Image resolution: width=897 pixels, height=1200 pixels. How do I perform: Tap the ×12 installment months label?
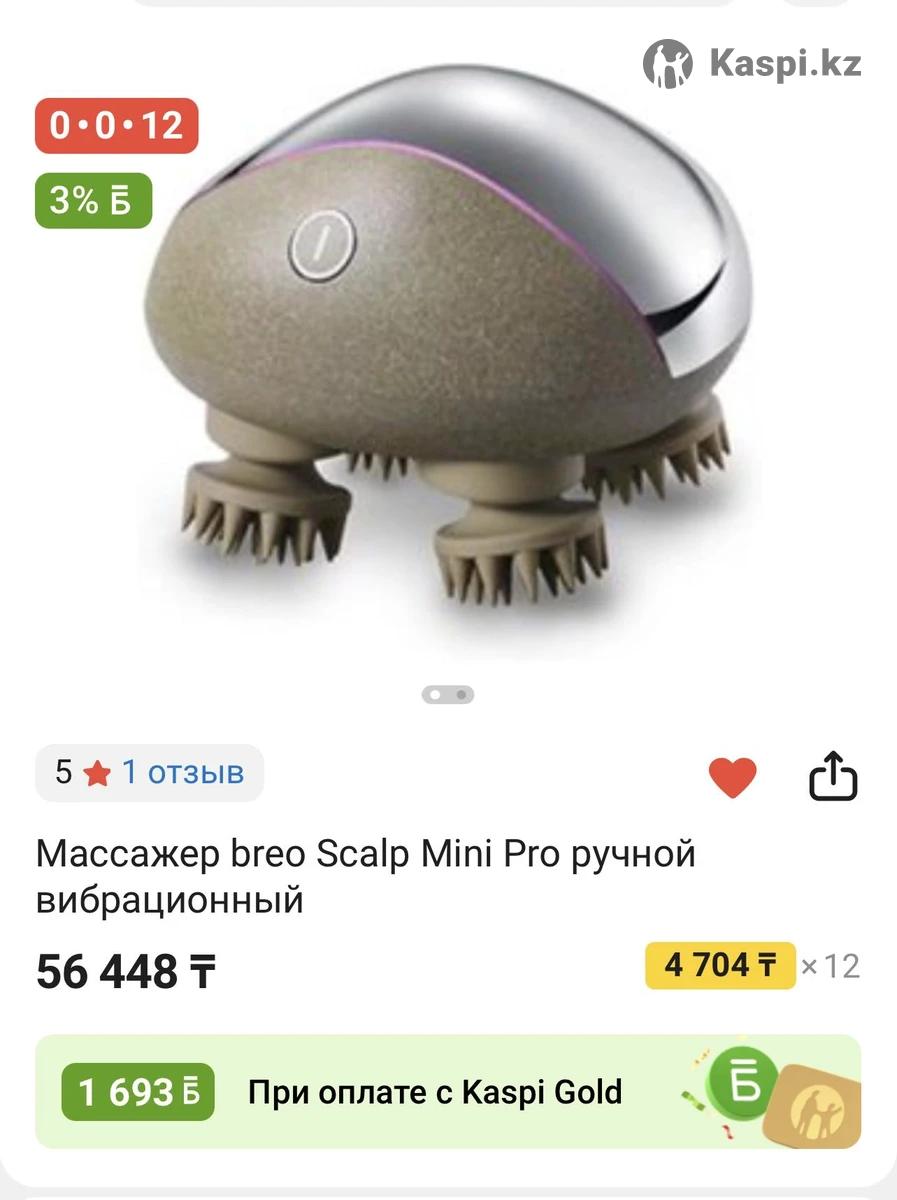pyautogui.click(x=830, y=966)
